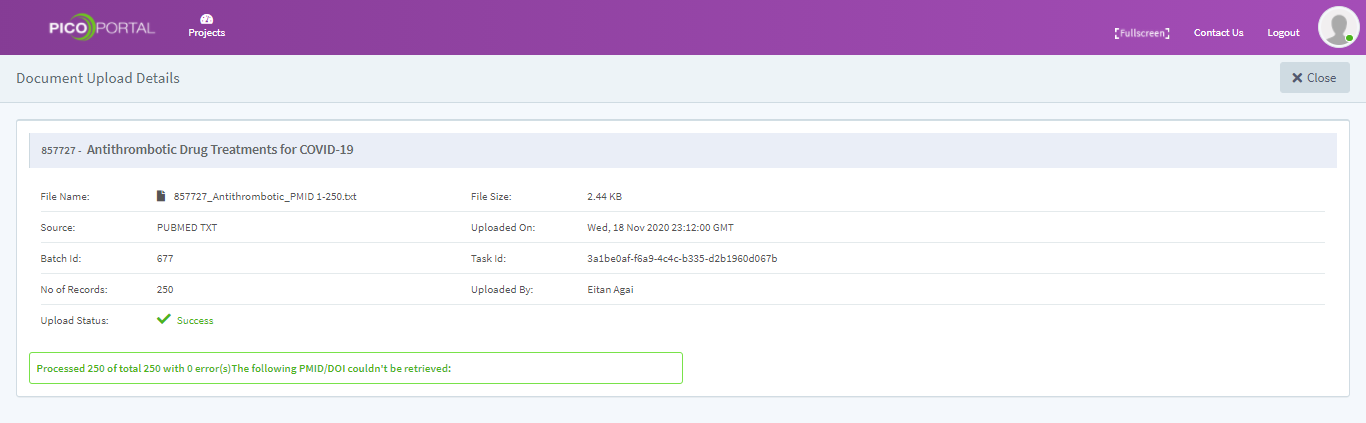
Task: Click the No of Records value 250
Action: (165, 290)
